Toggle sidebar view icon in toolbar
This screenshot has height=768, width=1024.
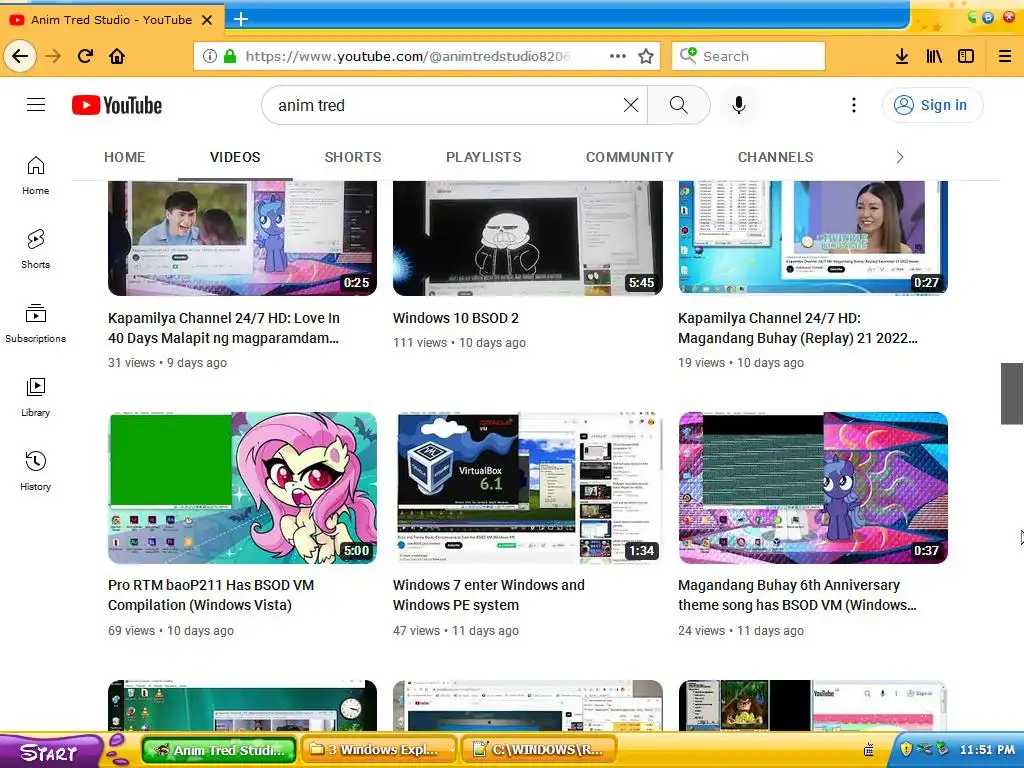[x=966, y=56]
